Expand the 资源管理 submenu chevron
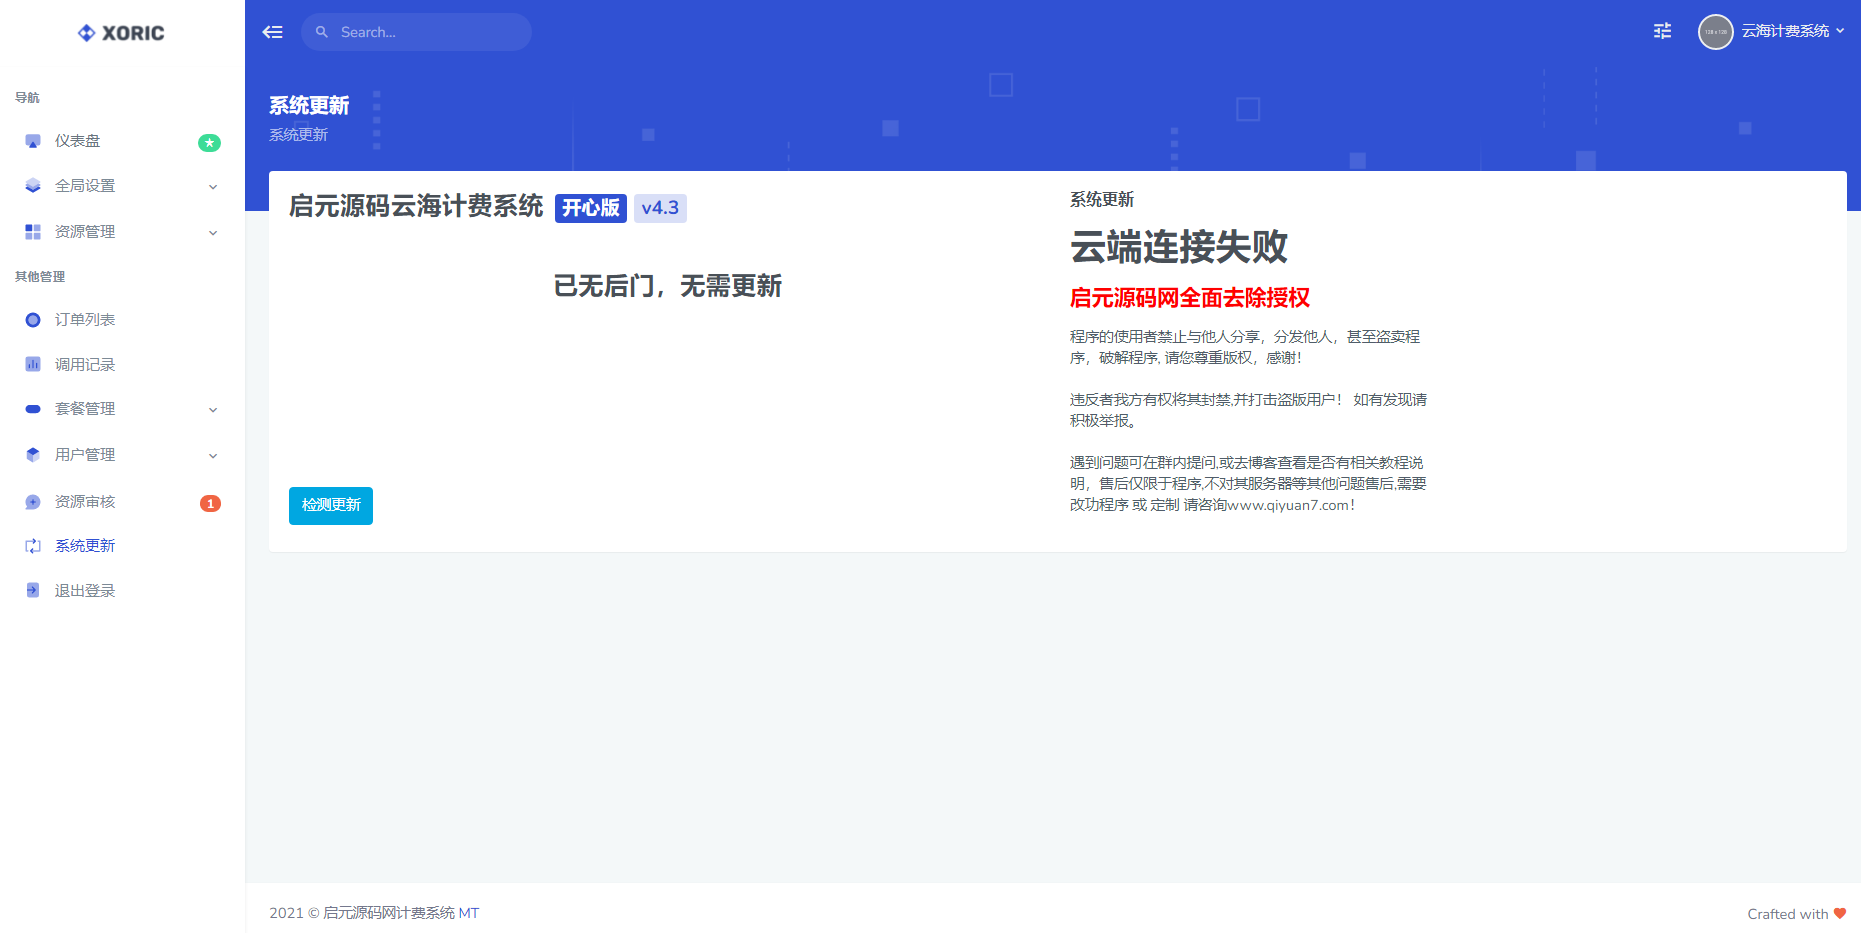The height and width of the screenshot is (933, 1861). [213, 233]
